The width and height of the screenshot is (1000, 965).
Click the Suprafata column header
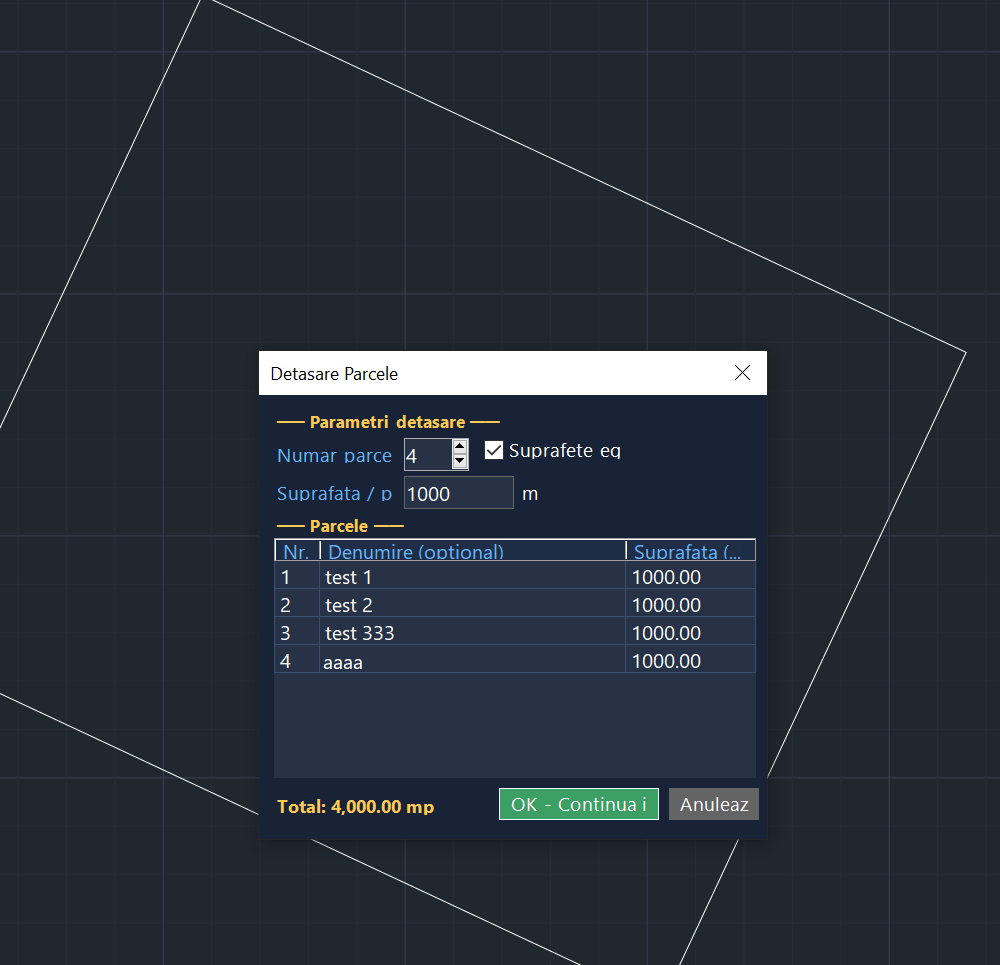coord(690,551)
